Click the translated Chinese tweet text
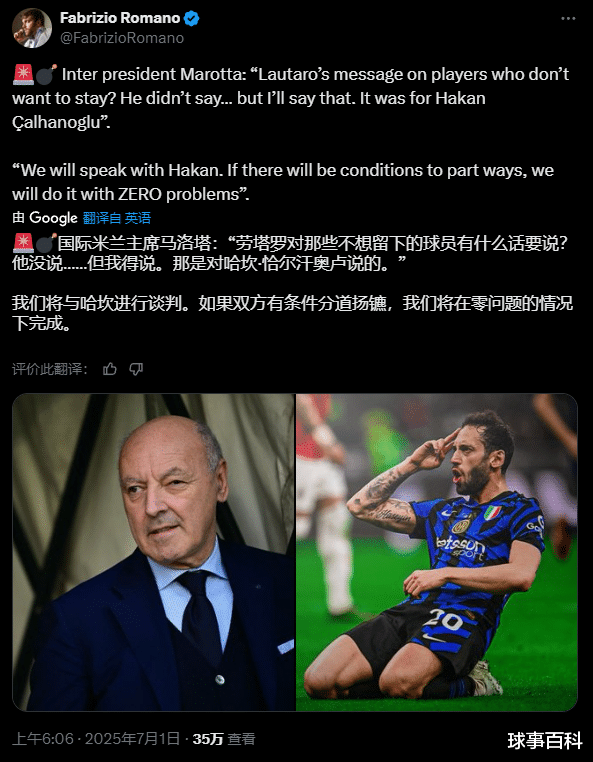593x762 pixels. [292, 282]
